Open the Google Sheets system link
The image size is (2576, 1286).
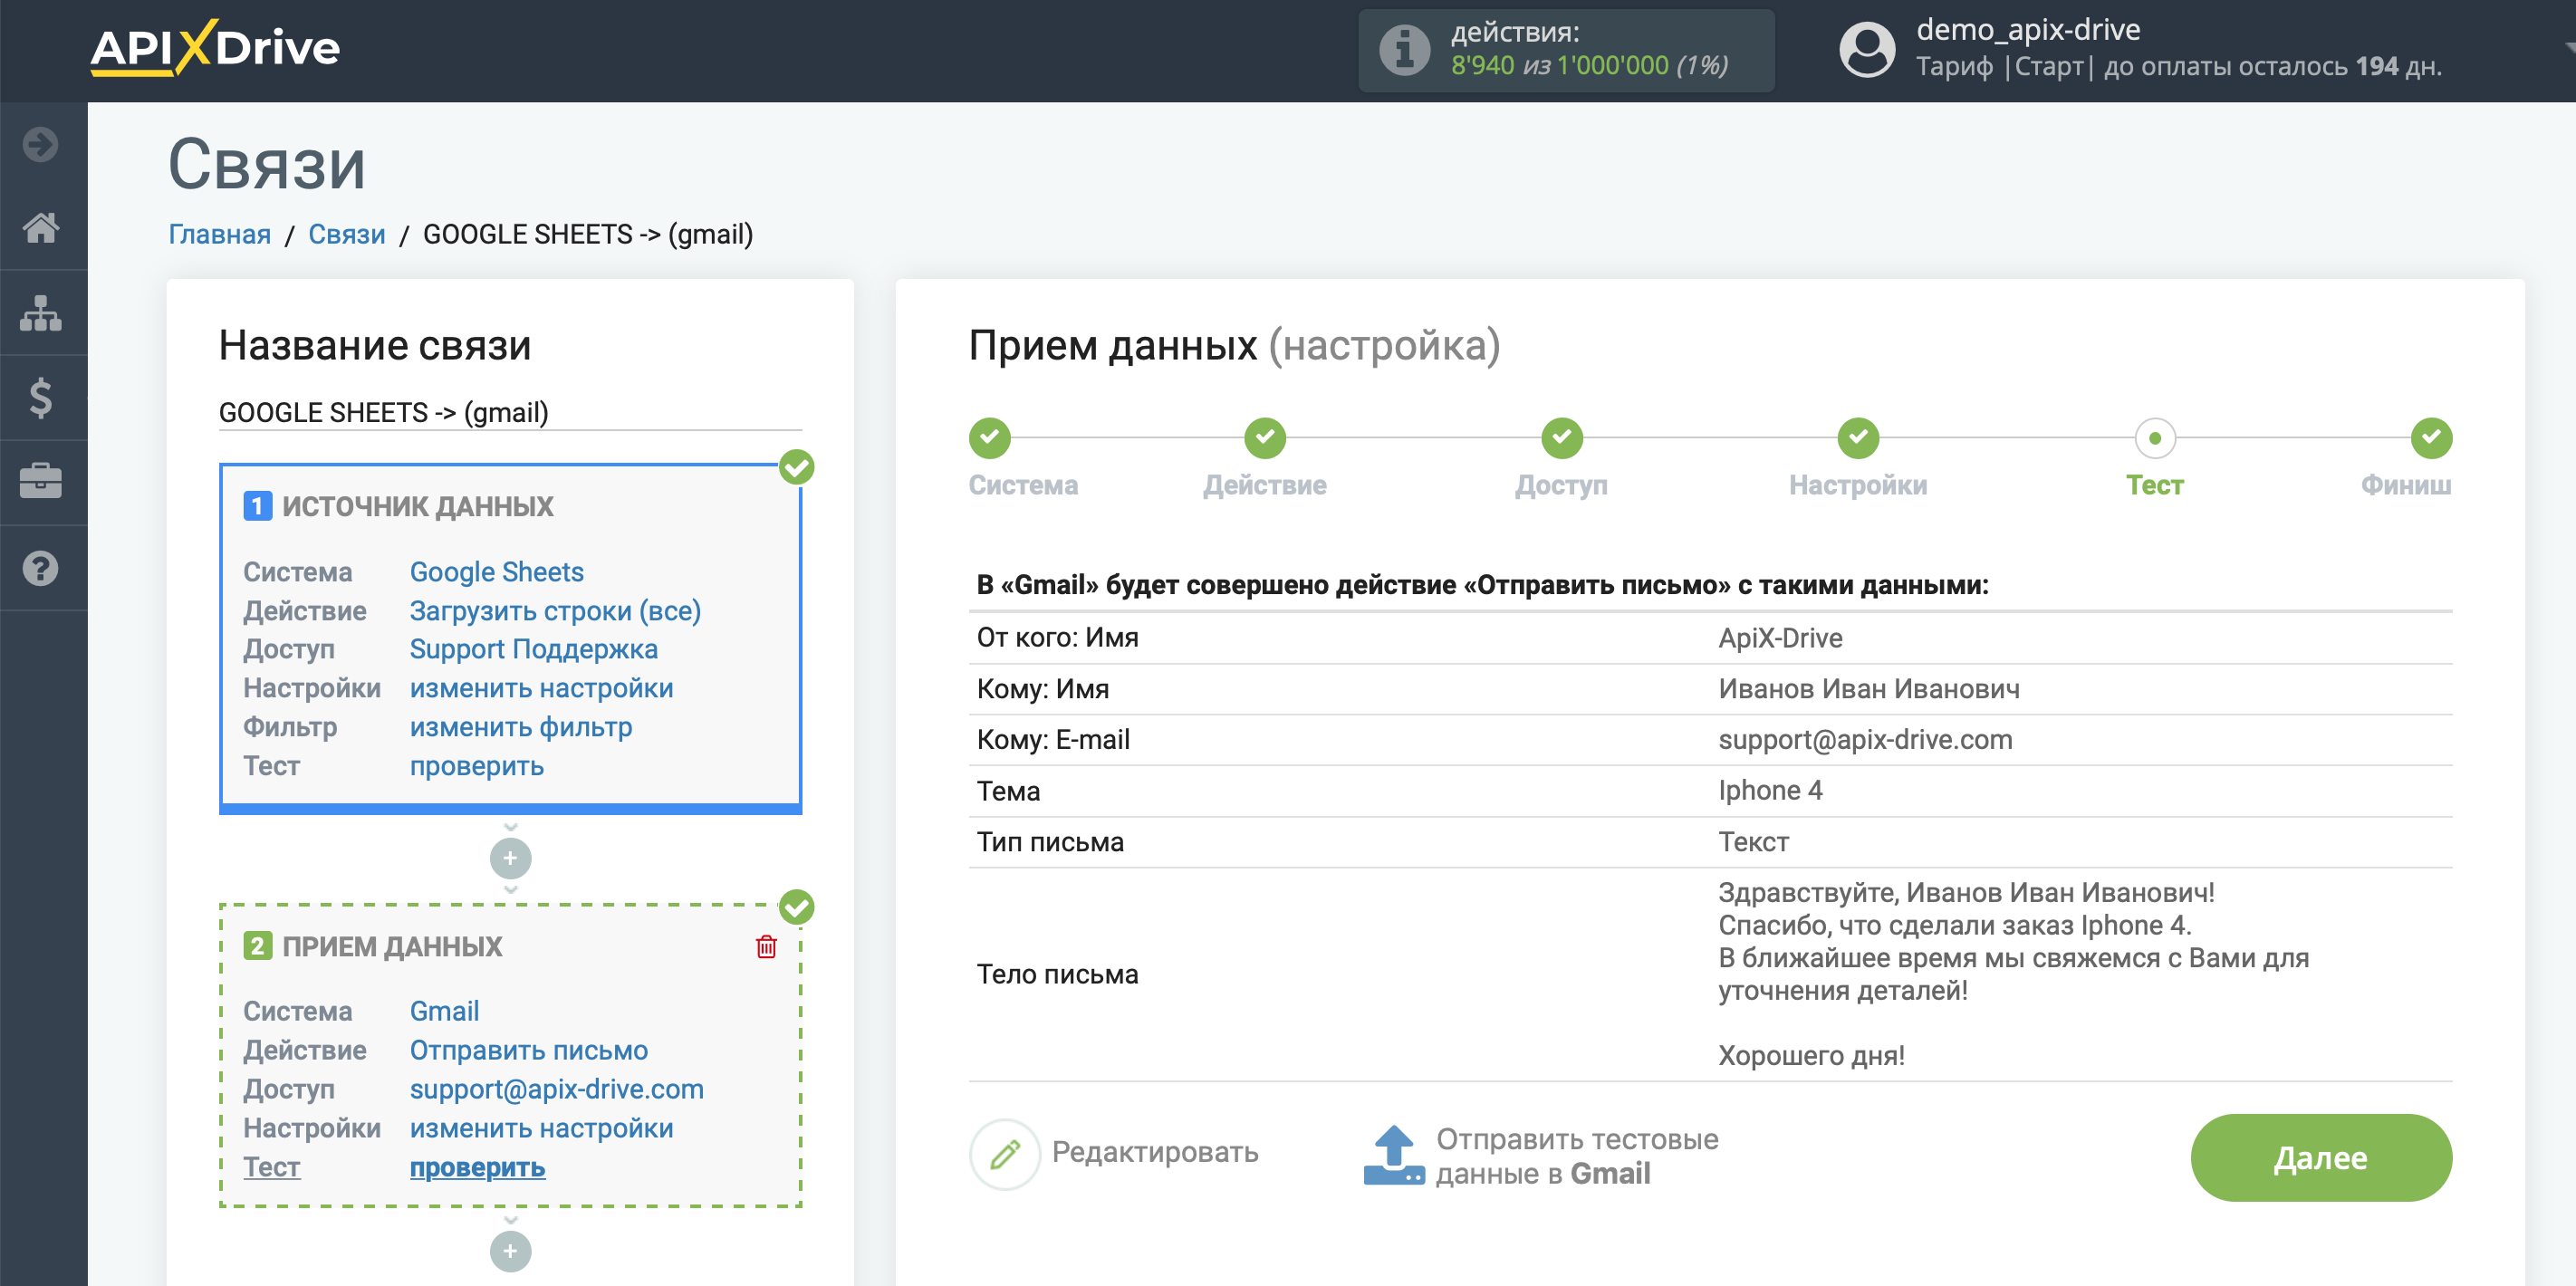tap(496, 572)
